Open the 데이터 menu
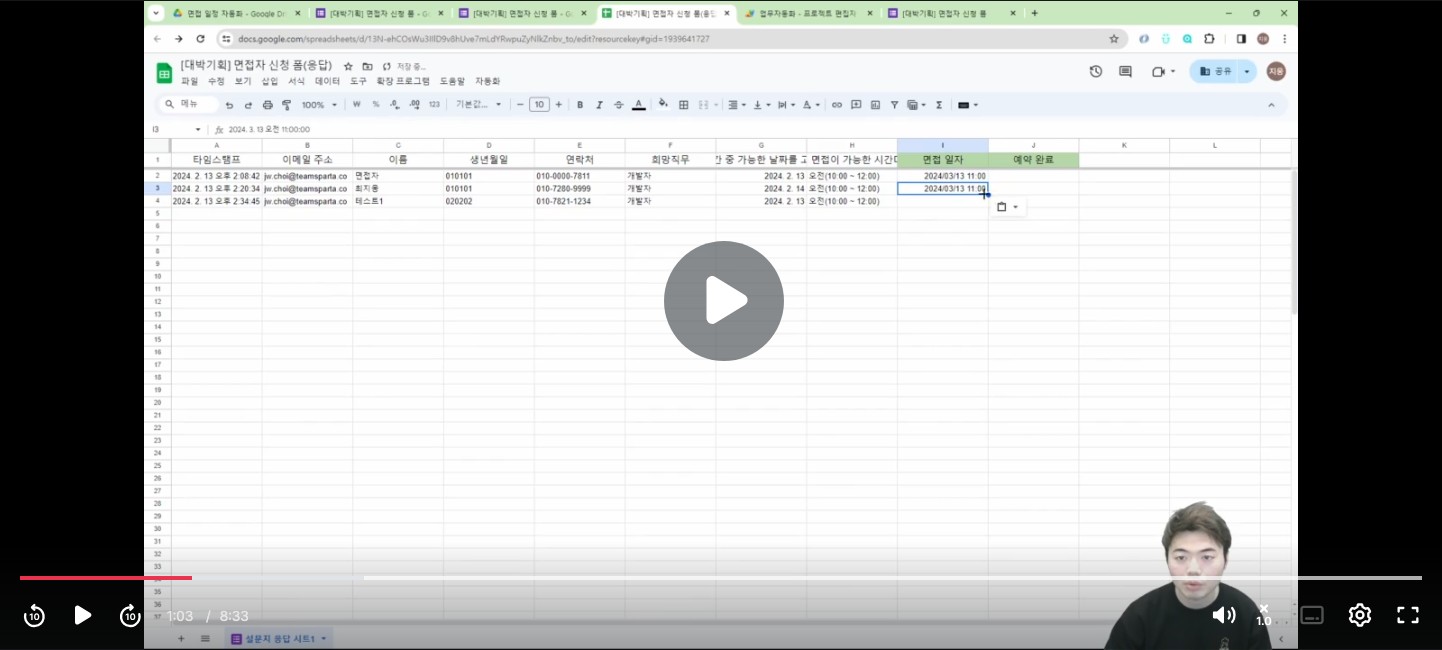Viewport: 1442px width, 650px height. [x=327, y=82]
